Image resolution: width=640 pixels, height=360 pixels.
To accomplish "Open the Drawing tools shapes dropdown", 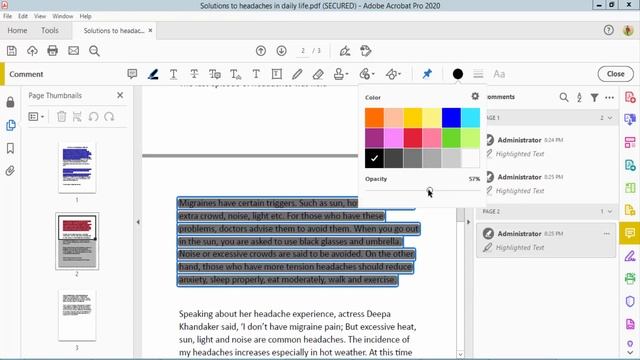I will point(393,74).
